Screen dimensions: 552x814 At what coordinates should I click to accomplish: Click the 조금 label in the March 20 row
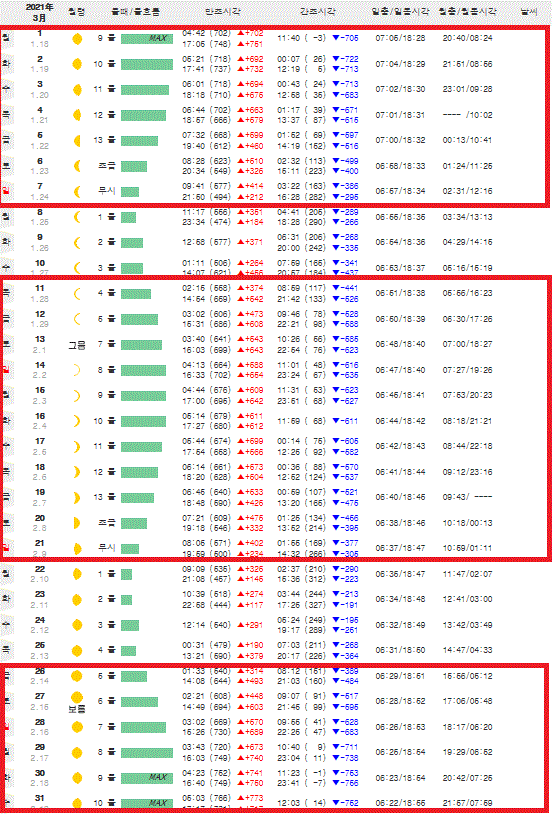[107, 523]
